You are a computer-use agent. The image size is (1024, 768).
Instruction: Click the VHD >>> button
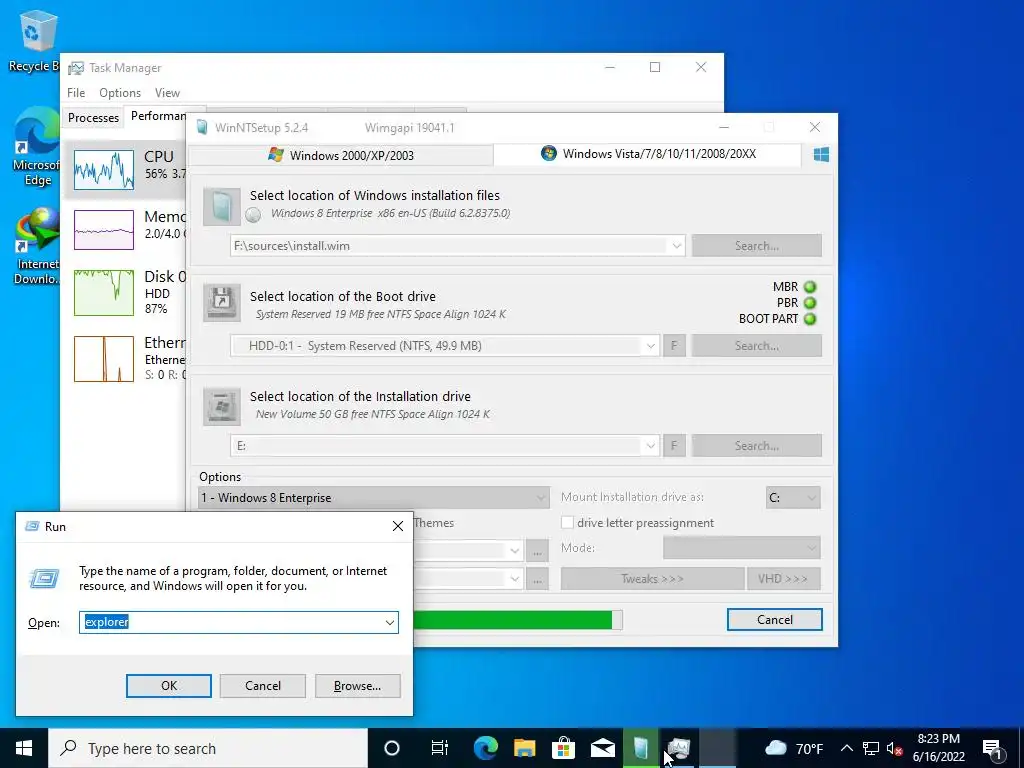point(783,579)
